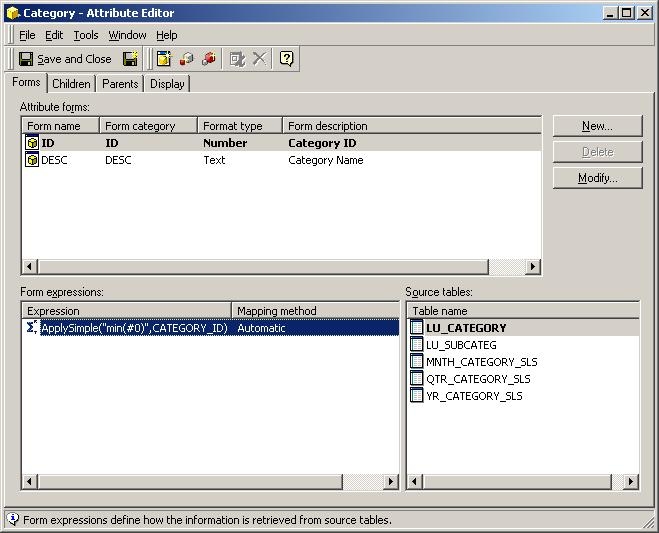This screenshot has height=533, width=659.
Task: Click the red cubes toolbar icon
Action: click(208, 59)
